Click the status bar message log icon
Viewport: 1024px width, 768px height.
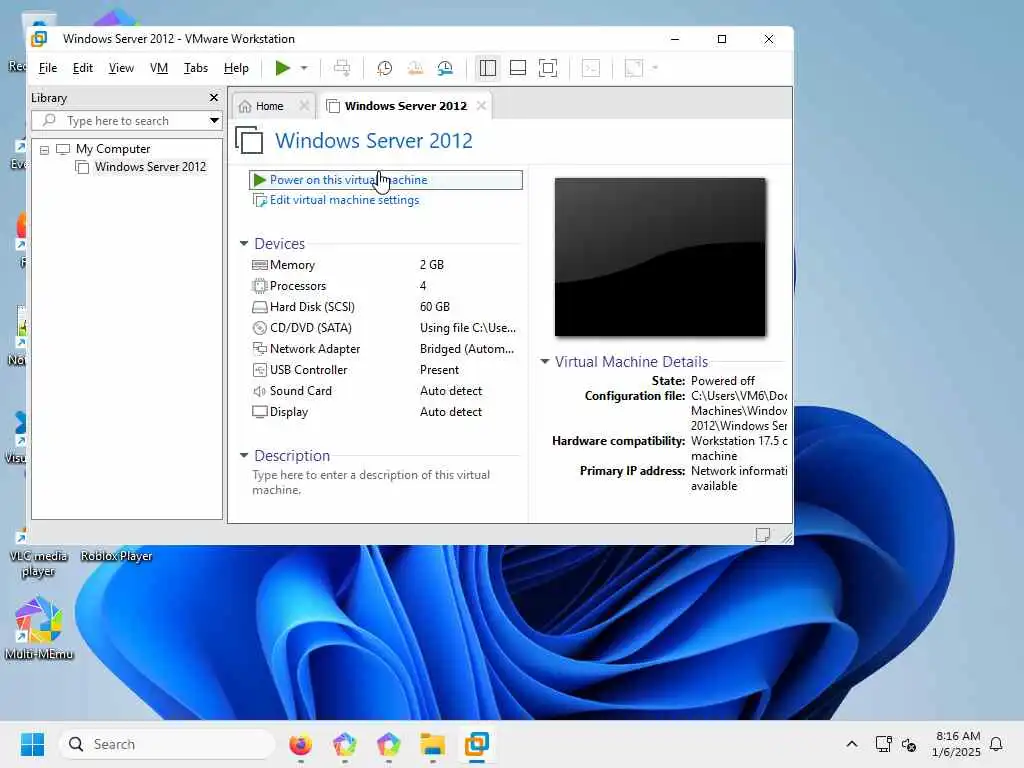click(762, 535)
